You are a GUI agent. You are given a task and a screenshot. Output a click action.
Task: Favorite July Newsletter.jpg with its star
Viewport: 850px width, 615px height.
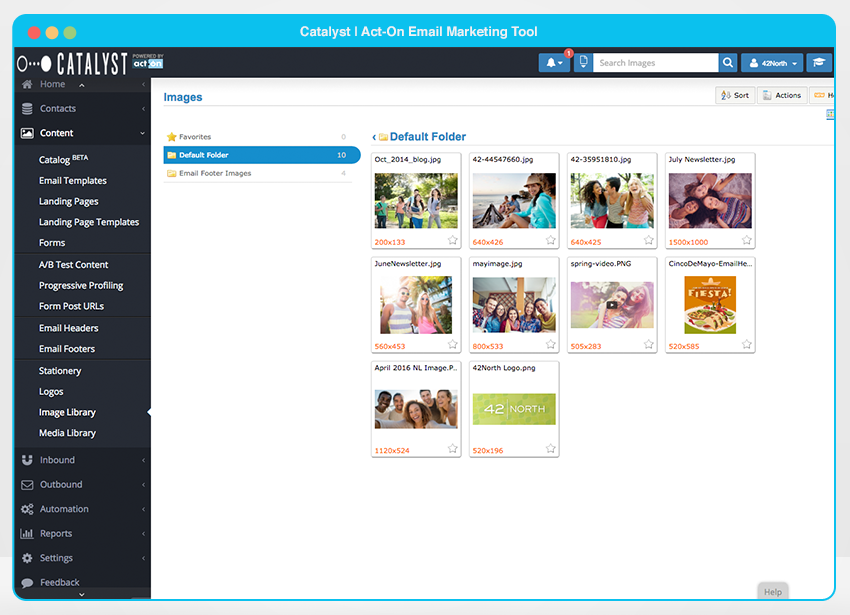(747, 240)
